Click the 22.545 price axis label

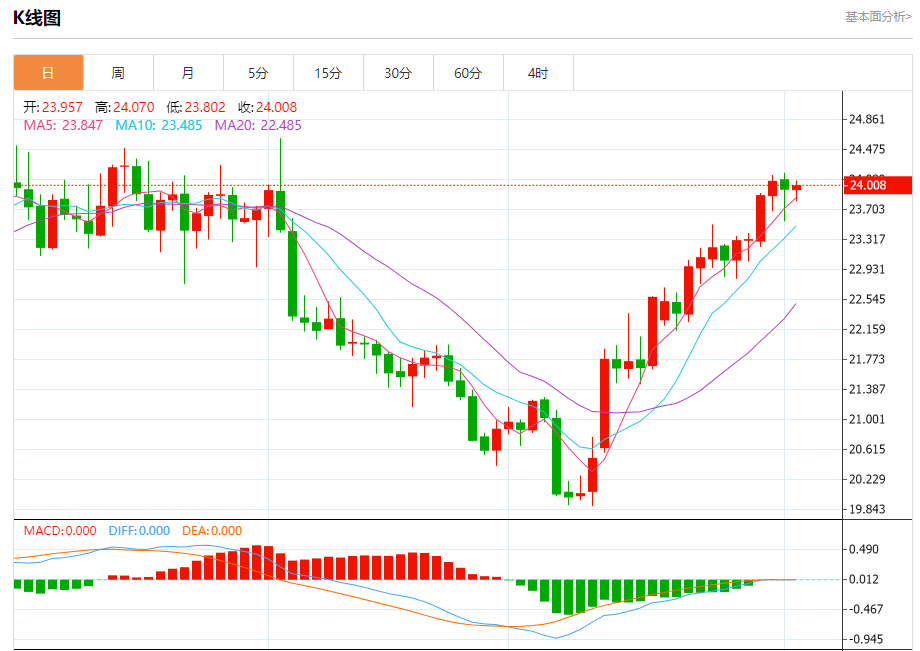pyautogui.click(x=867, y=299)
